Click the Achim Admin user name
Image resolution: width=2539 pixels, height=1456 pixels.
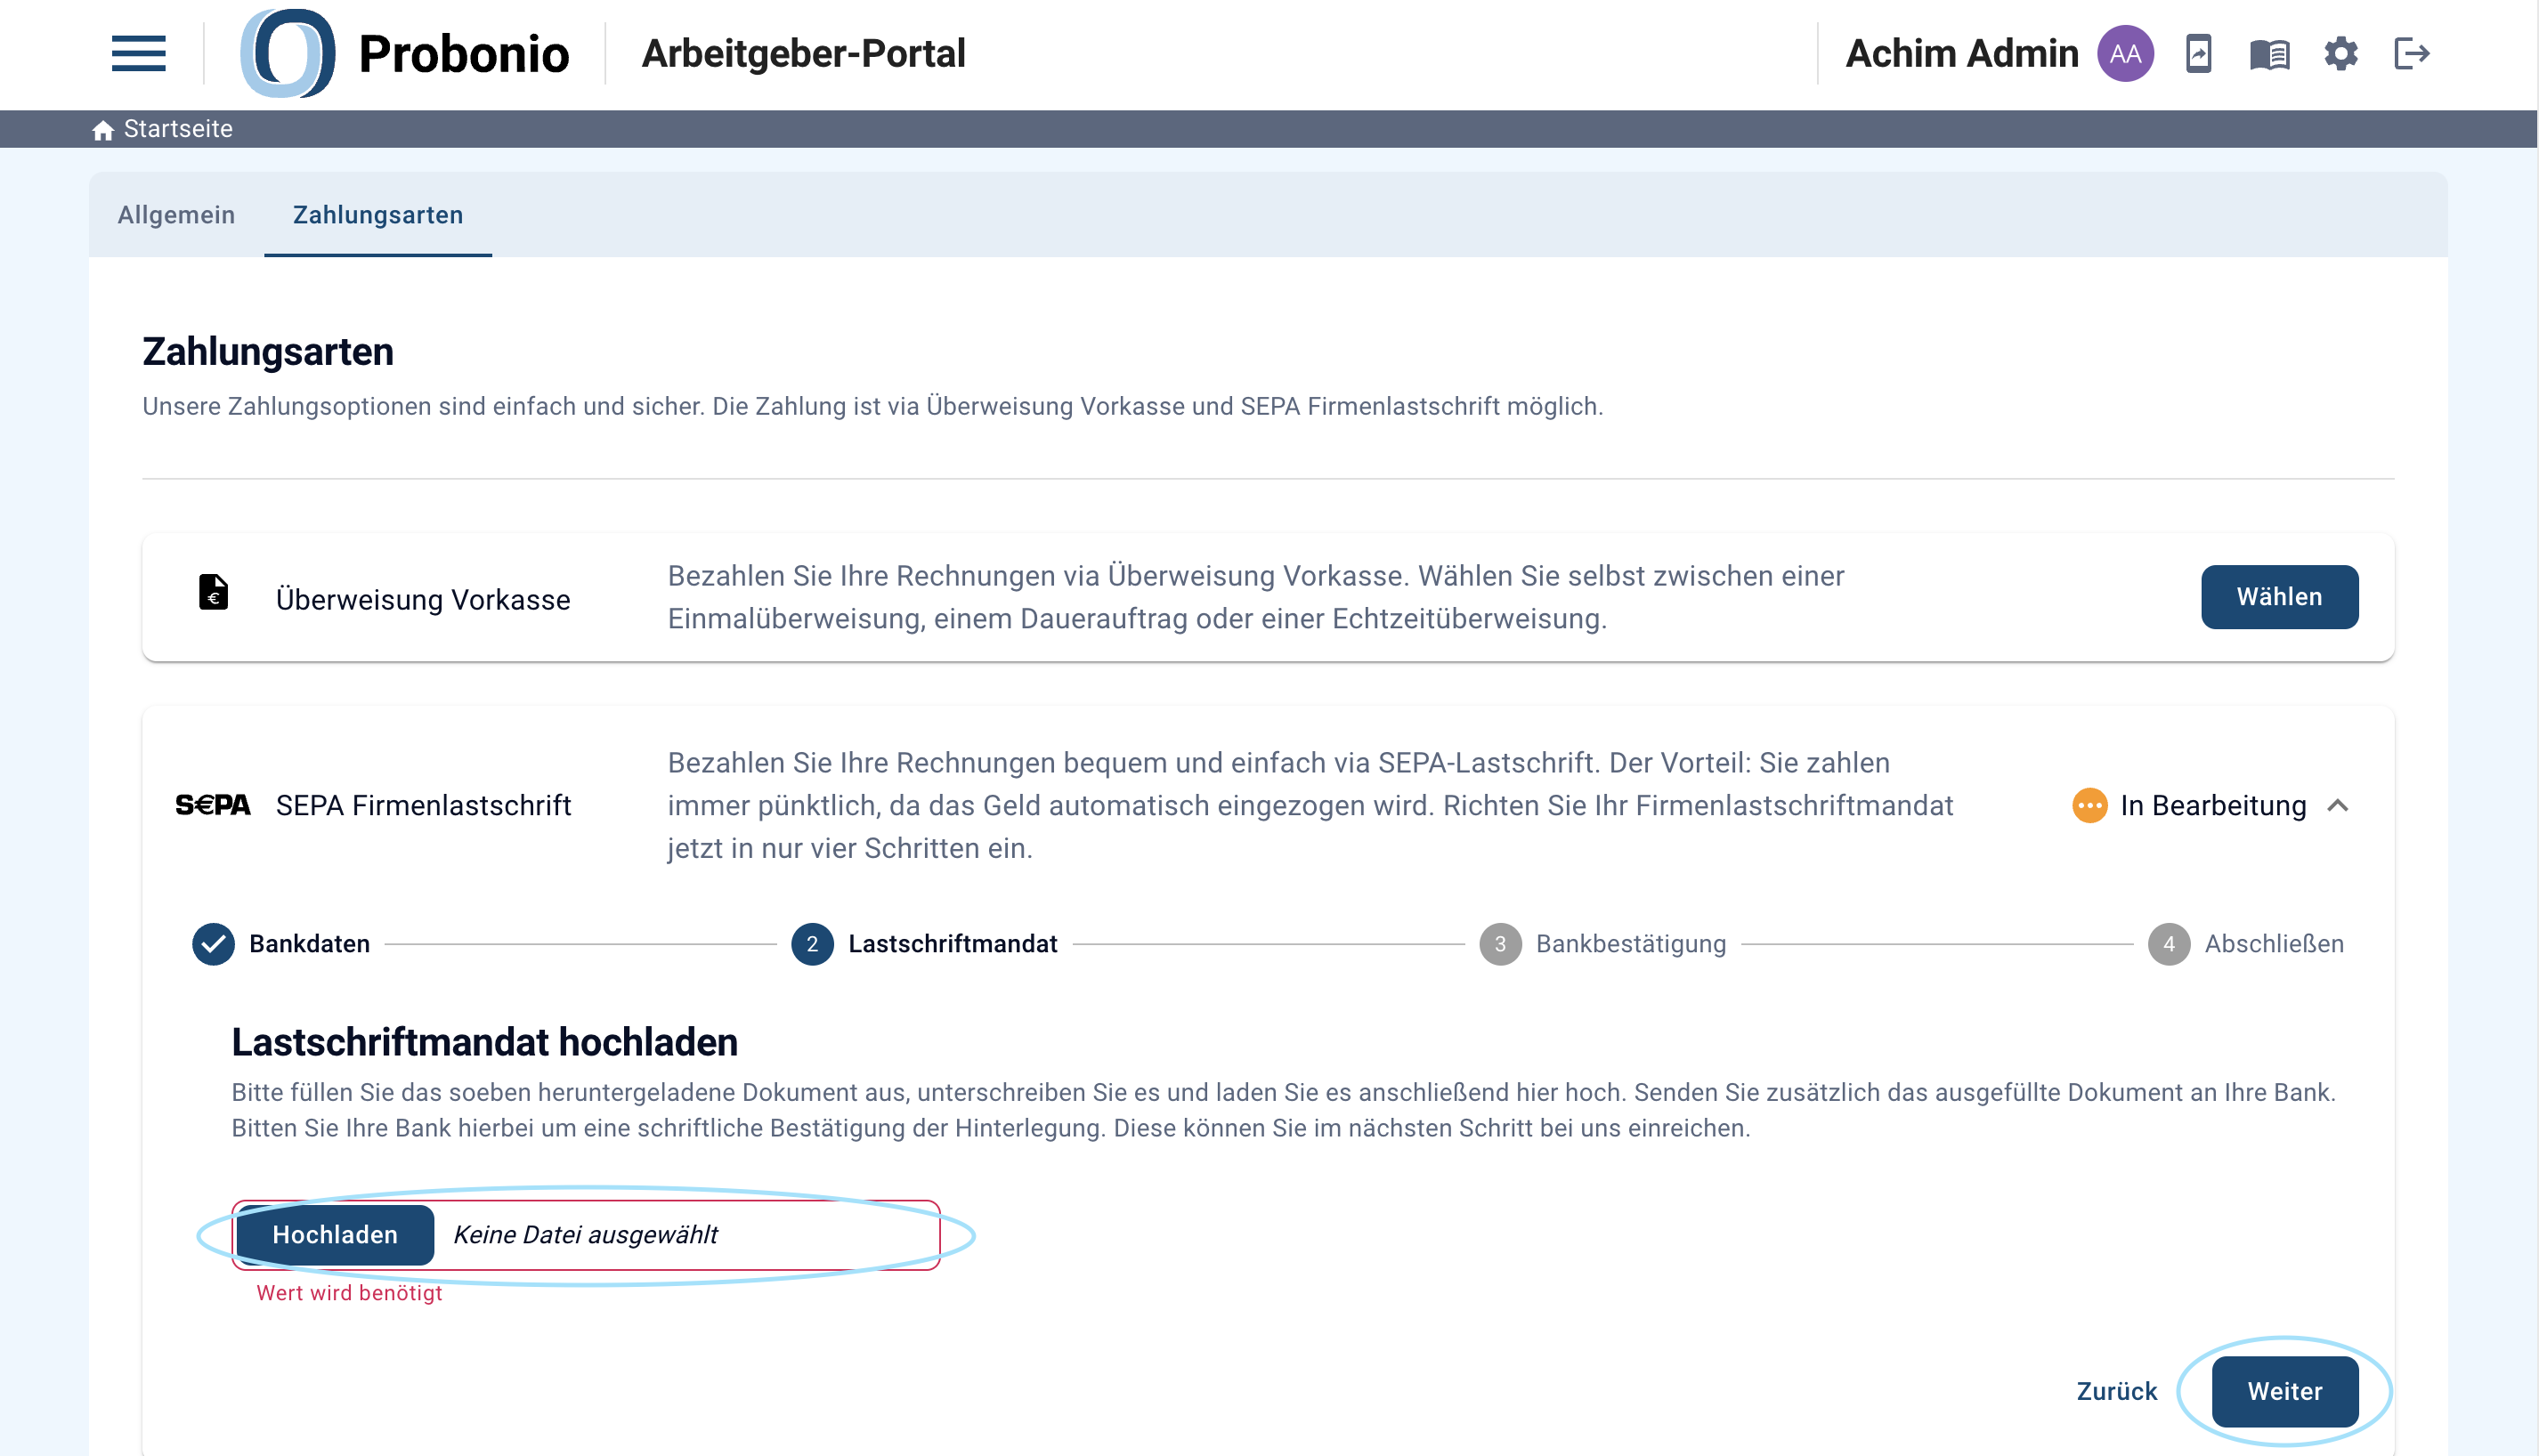1961,53
